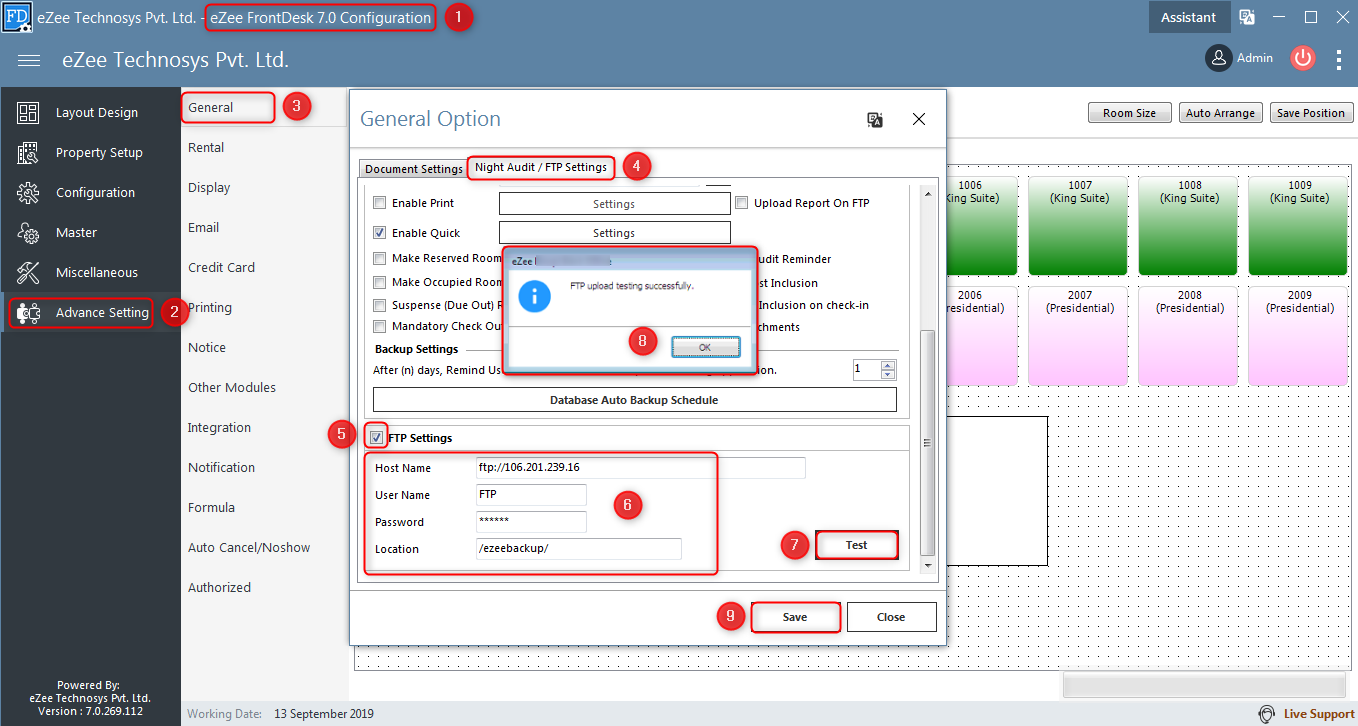Click the title bar translate icon
The image size is (1358, 726).
point(1247,17)
